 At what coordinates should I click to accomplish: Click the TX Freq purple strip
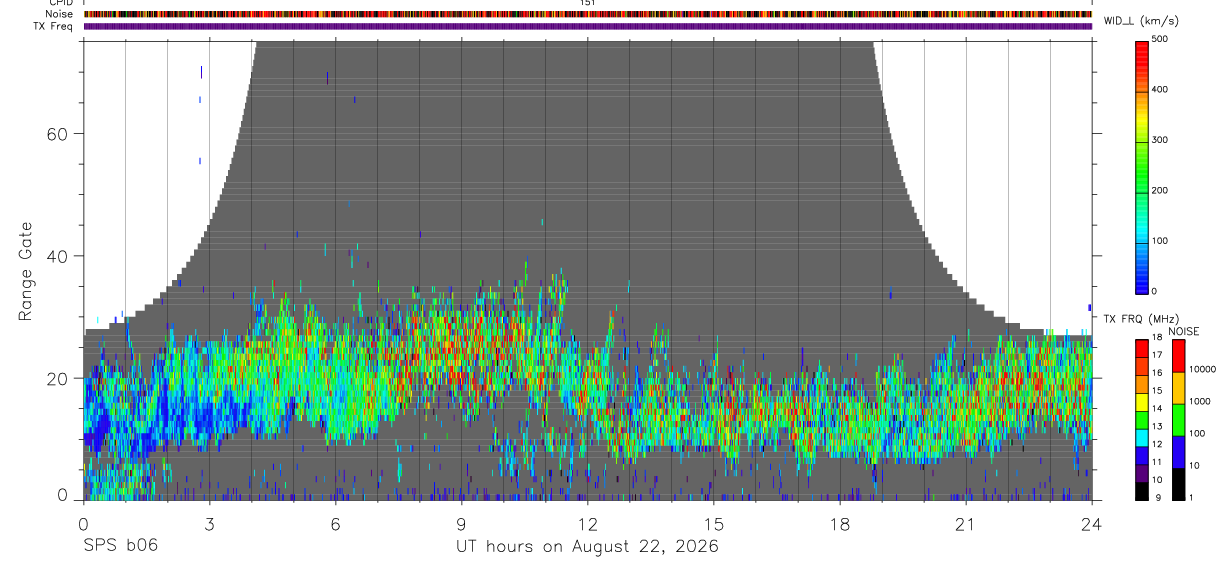click(x=587, y=26)
